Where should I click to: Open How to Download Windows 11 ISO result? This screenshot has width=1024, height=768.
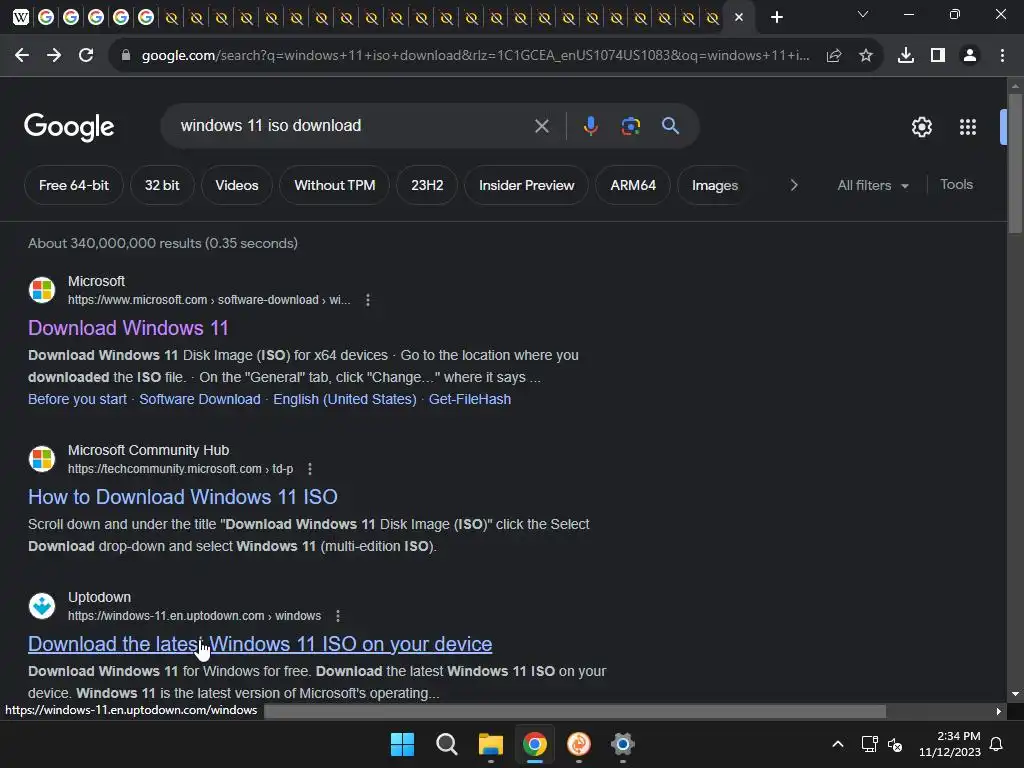[x=183, y=497]
